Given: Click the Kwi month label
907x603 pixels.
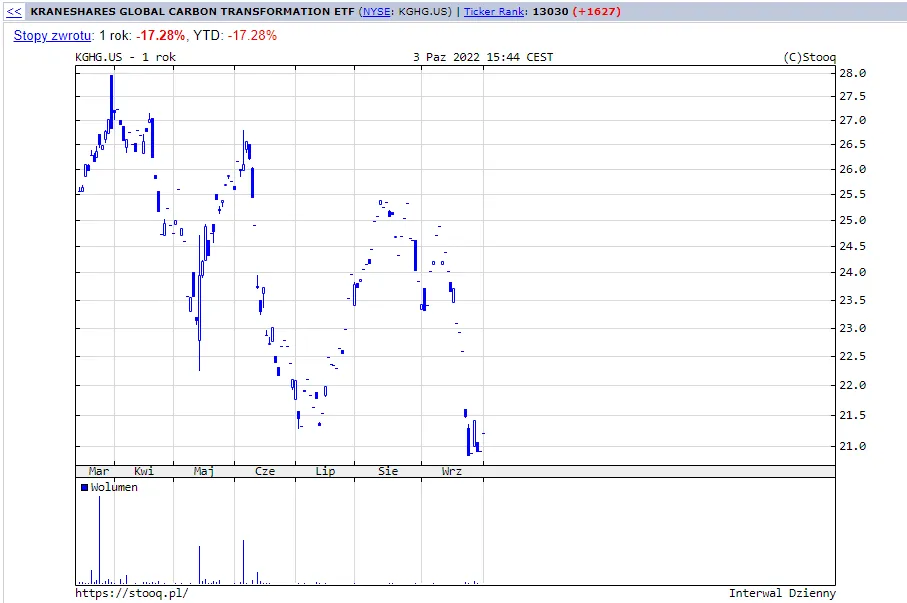Looking at the screenshot, I should 144,471.
